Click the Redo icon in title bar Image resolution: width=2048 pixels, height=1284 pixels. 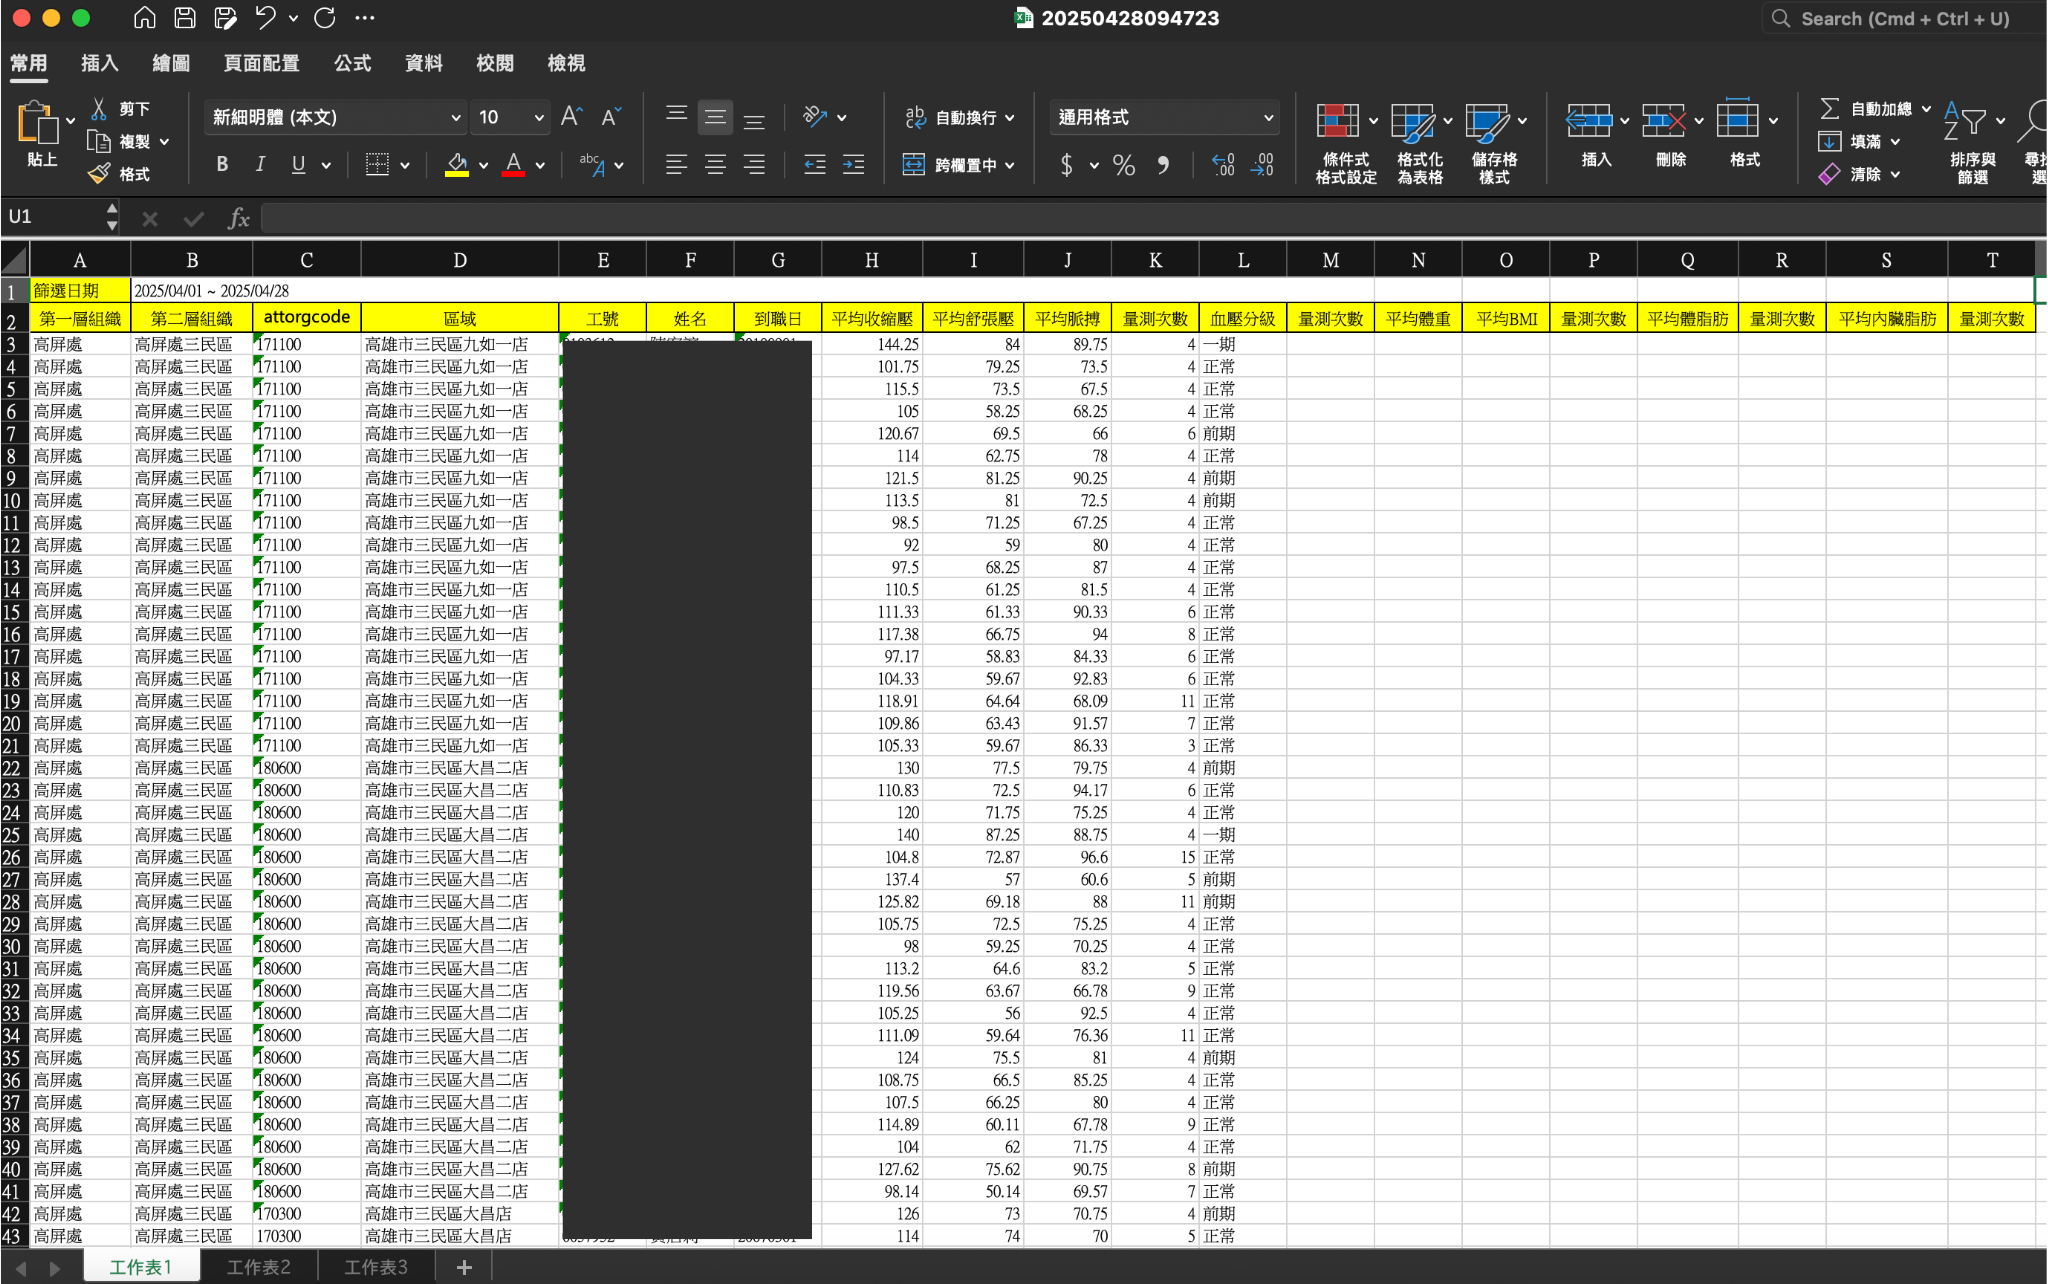click(x=325, y=18)
